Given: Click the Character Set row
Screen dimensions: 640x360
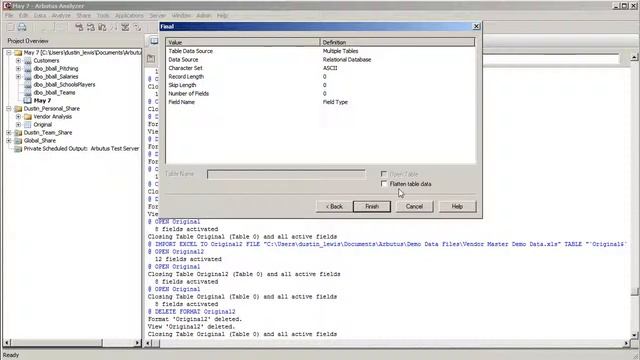Looking at the screenshot, I should [320, 68].
